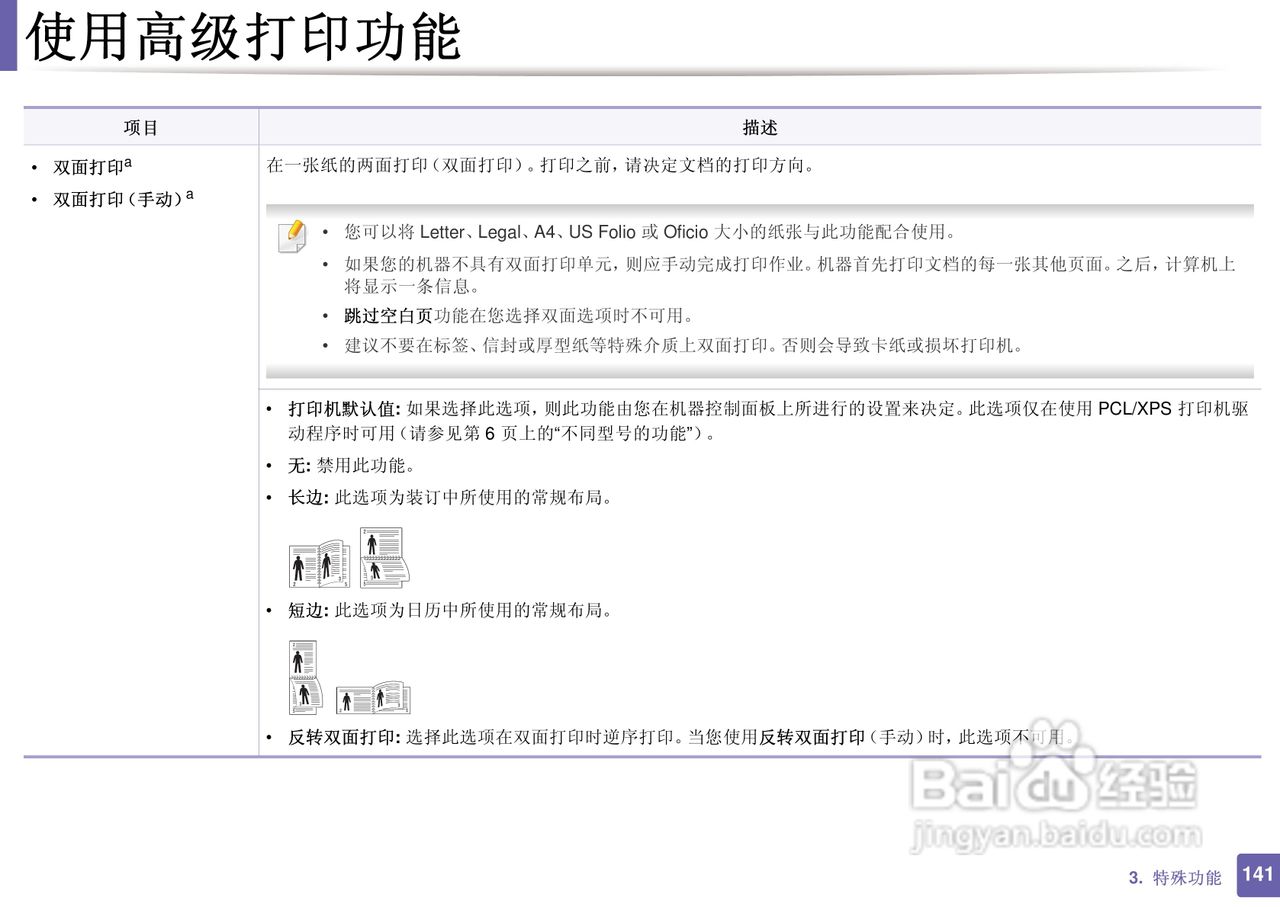Screen dimensions: 1280x907
Task: Click the note pencil icon
Action: [291, 237]
